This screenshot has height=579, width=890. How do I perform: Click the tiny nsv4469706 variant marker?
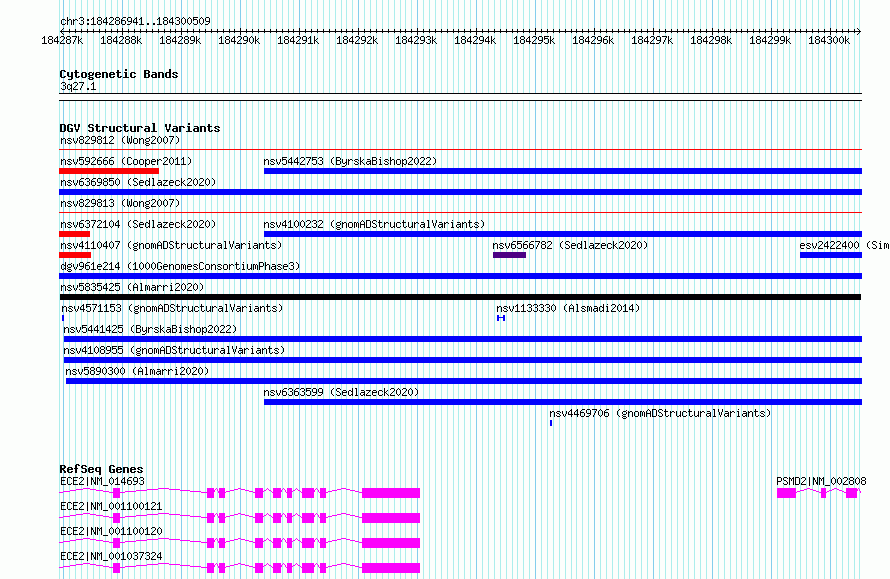coord(551,423)
